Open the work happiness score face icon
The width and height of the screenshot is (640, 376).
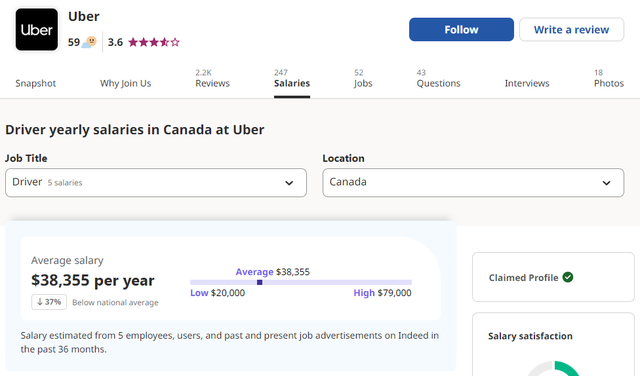click(89, 42)
